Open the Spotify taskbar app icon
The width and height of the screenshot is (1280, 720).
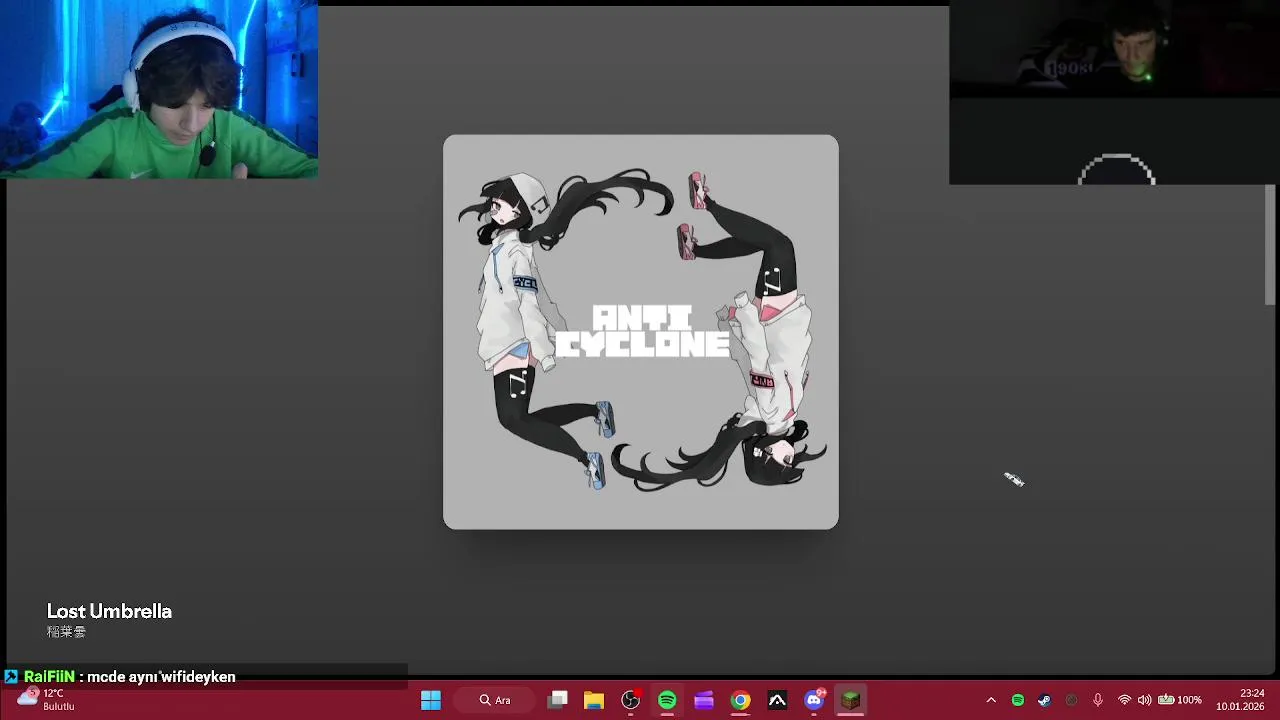click(x=667, y=700)
